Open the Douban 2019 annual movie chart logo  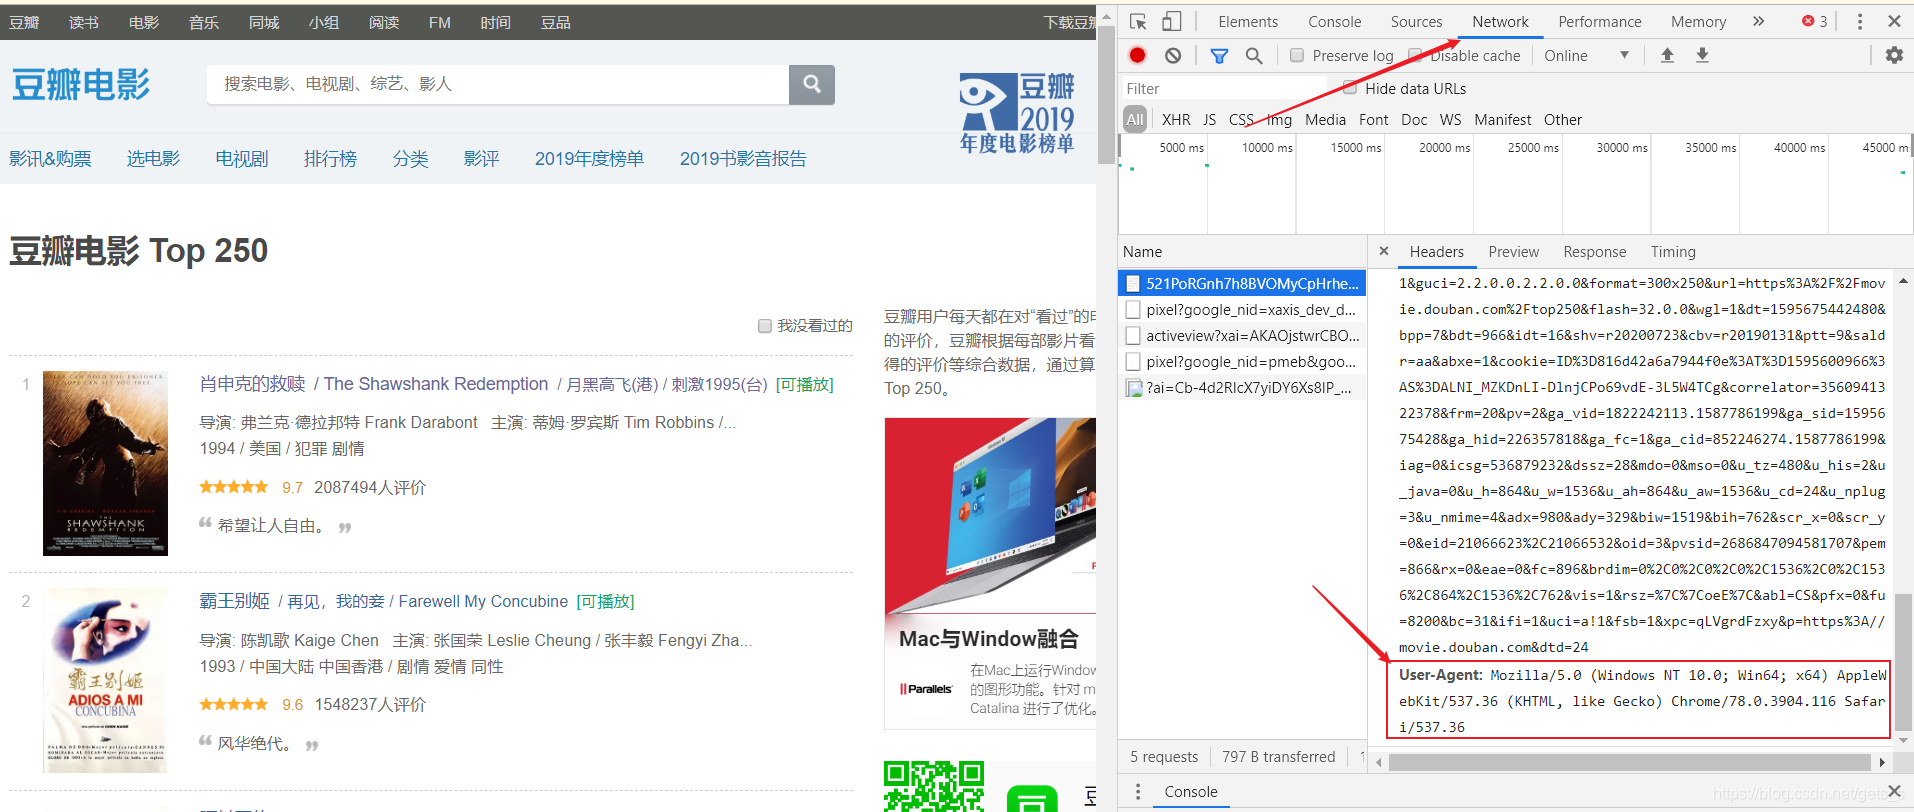coord(1017,113)
